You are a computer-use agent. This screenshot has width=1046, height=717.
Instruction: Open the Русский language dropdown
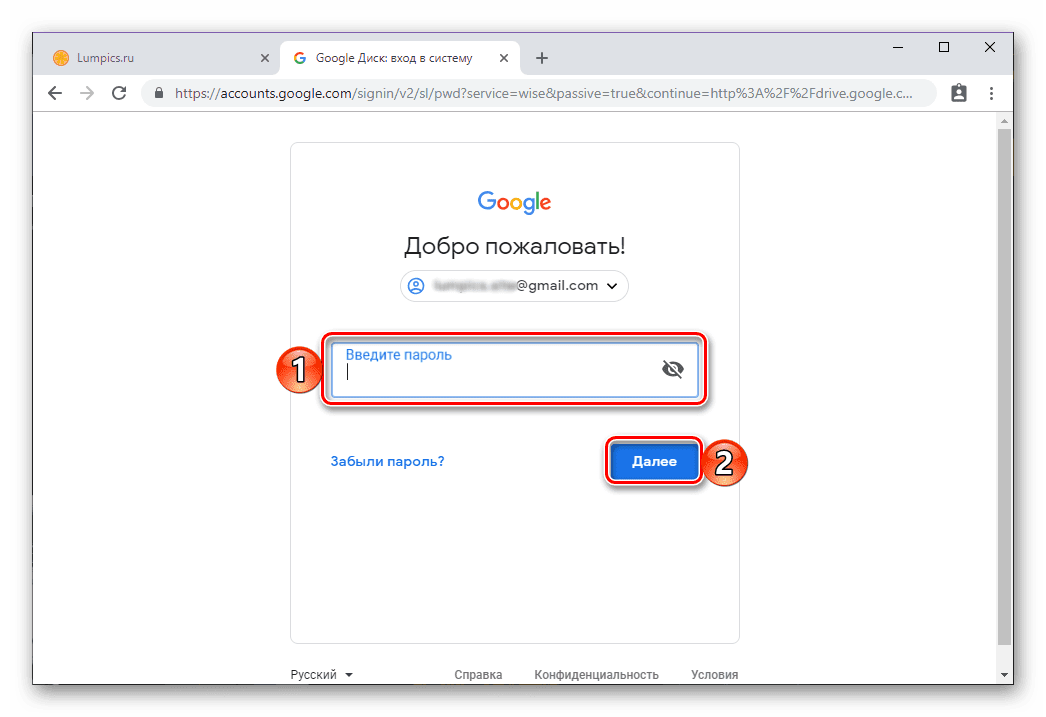322,674
